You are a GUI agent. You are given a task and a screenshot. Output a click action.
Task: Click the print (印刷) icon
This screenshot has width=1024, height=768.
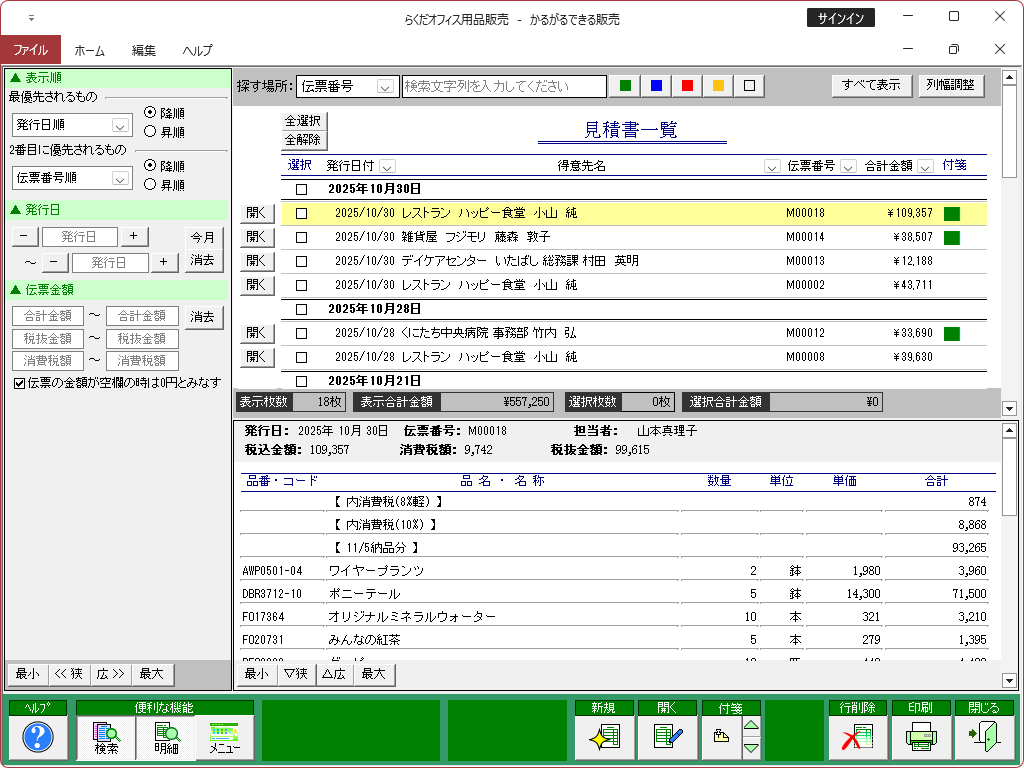pos(920,738)
